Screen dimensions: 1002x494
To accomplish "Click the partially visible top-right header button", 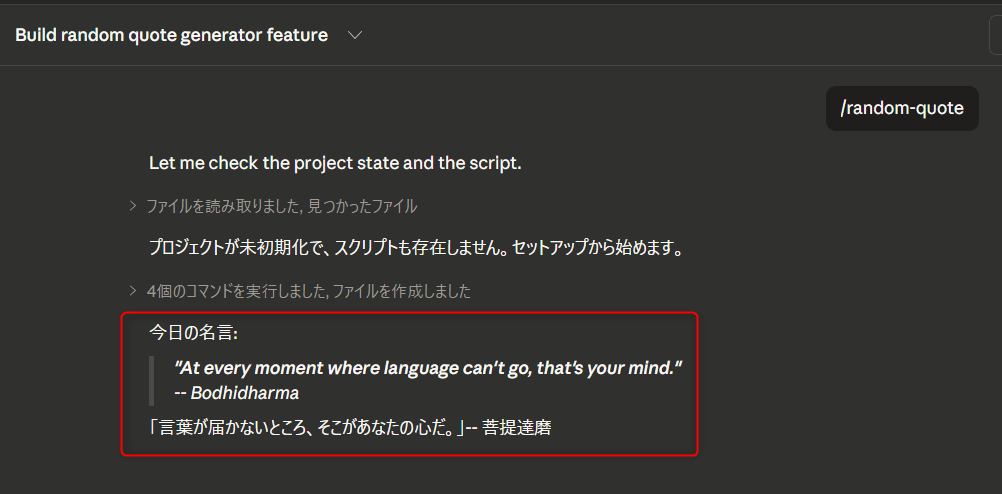I will [995, 36].
